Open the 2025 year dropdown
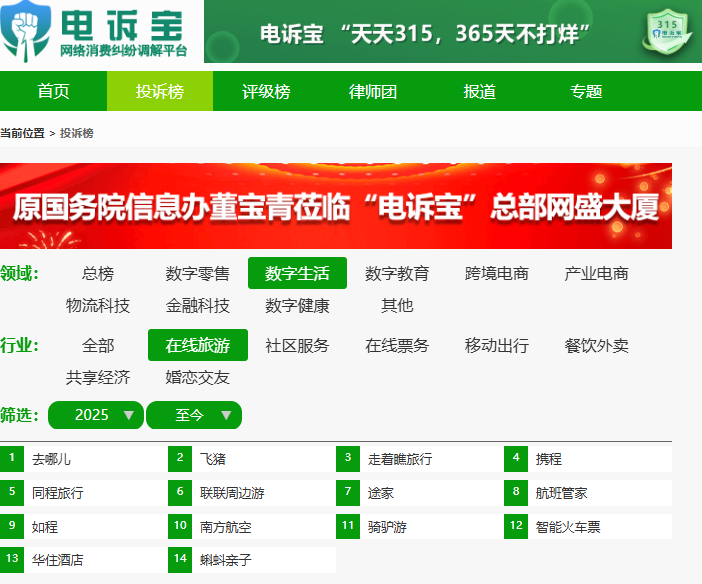The height and width of the screenshot is (584, 702). (95, 415)
